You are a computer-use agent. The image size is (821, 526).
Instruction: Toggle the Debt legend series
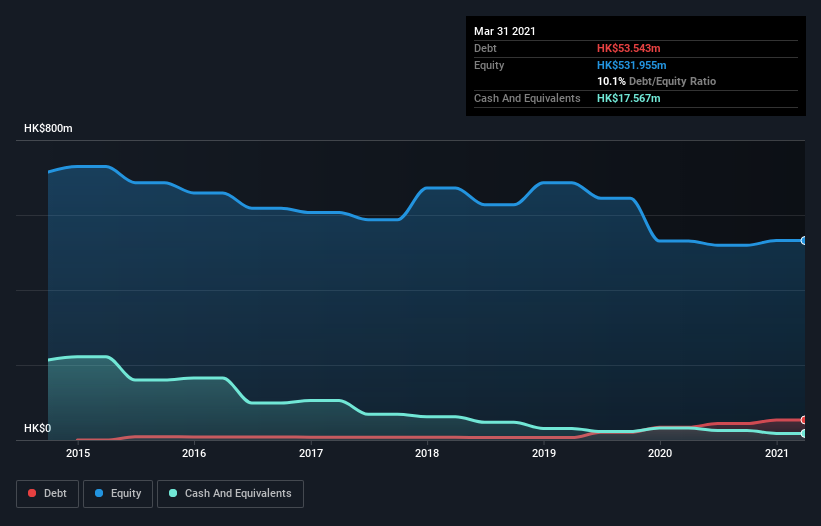46,493
